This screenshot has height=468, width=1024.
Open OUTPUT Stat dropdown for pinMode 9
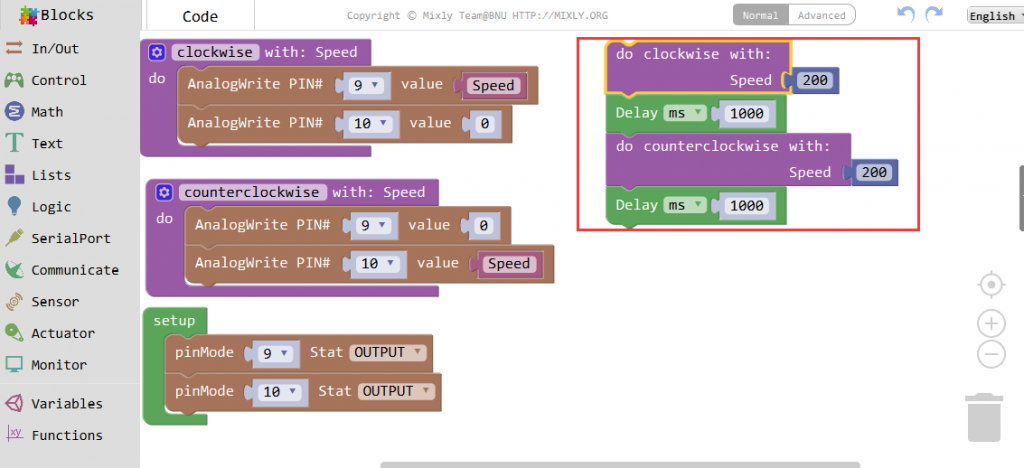click(388, 352)
